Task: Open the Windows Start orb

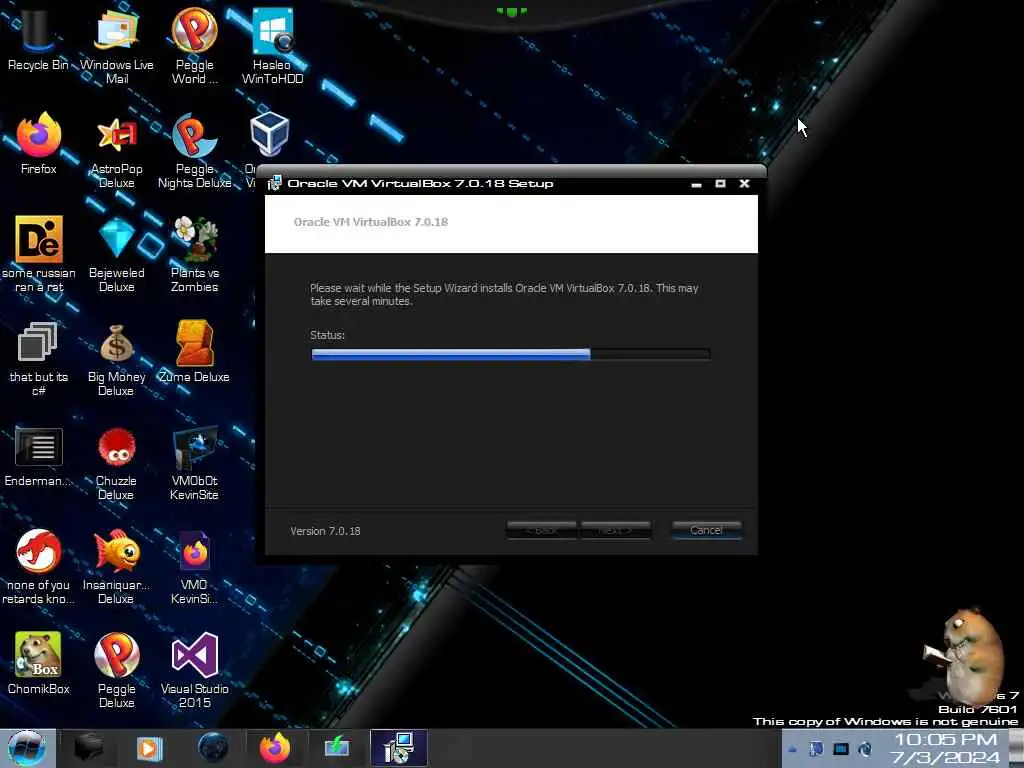Action: (27, 748)
